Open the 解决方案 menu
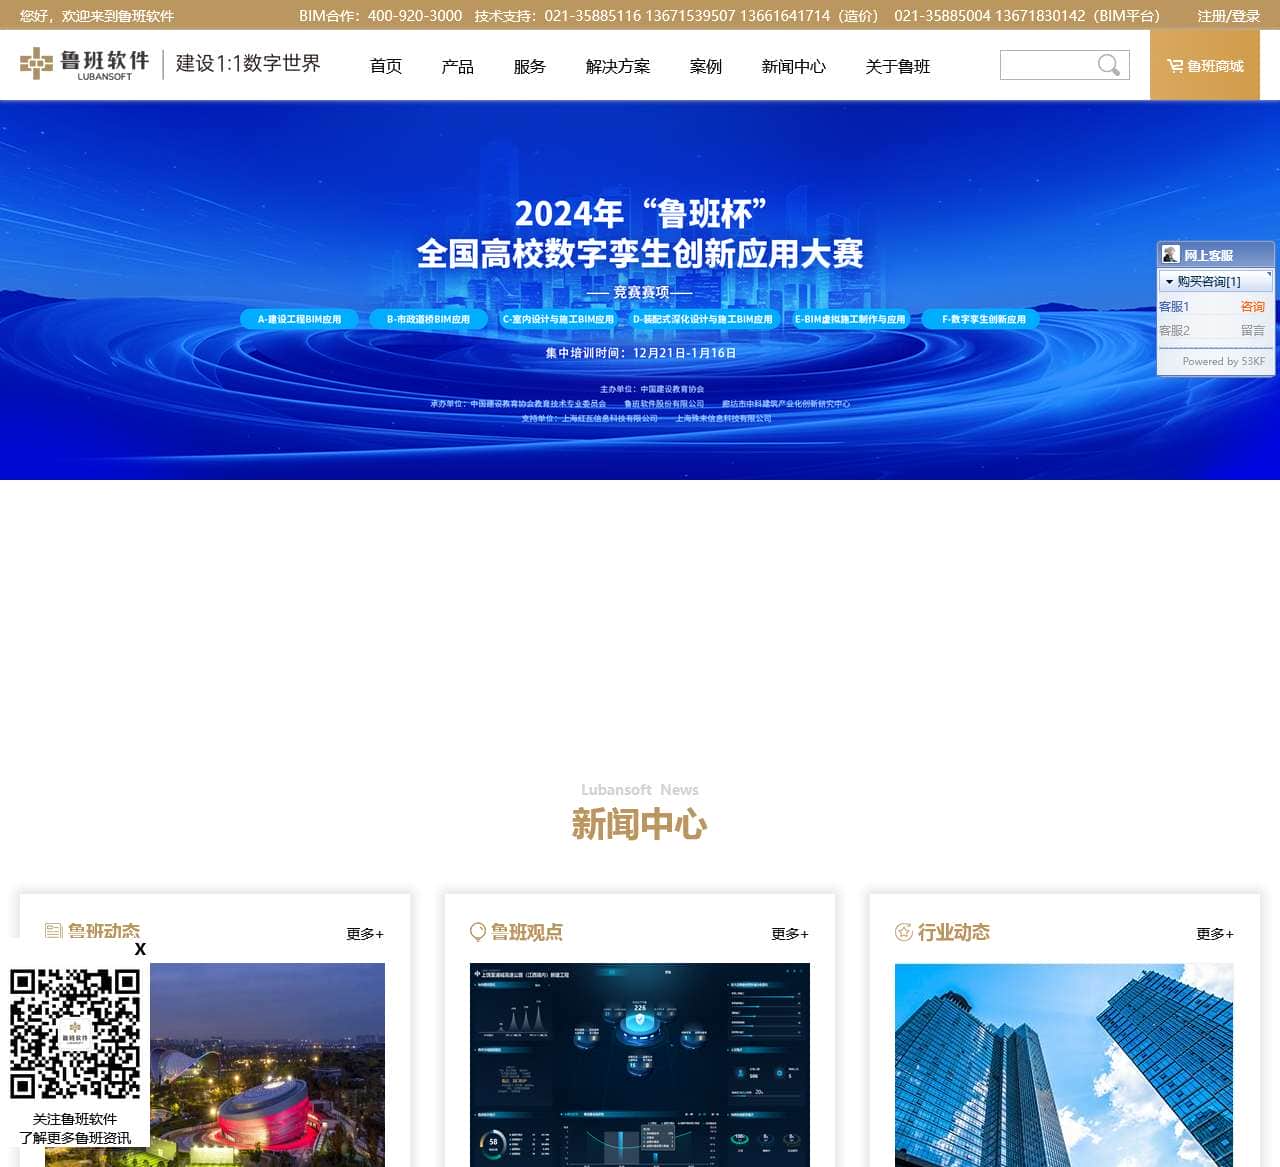 (x=618, y=66)
